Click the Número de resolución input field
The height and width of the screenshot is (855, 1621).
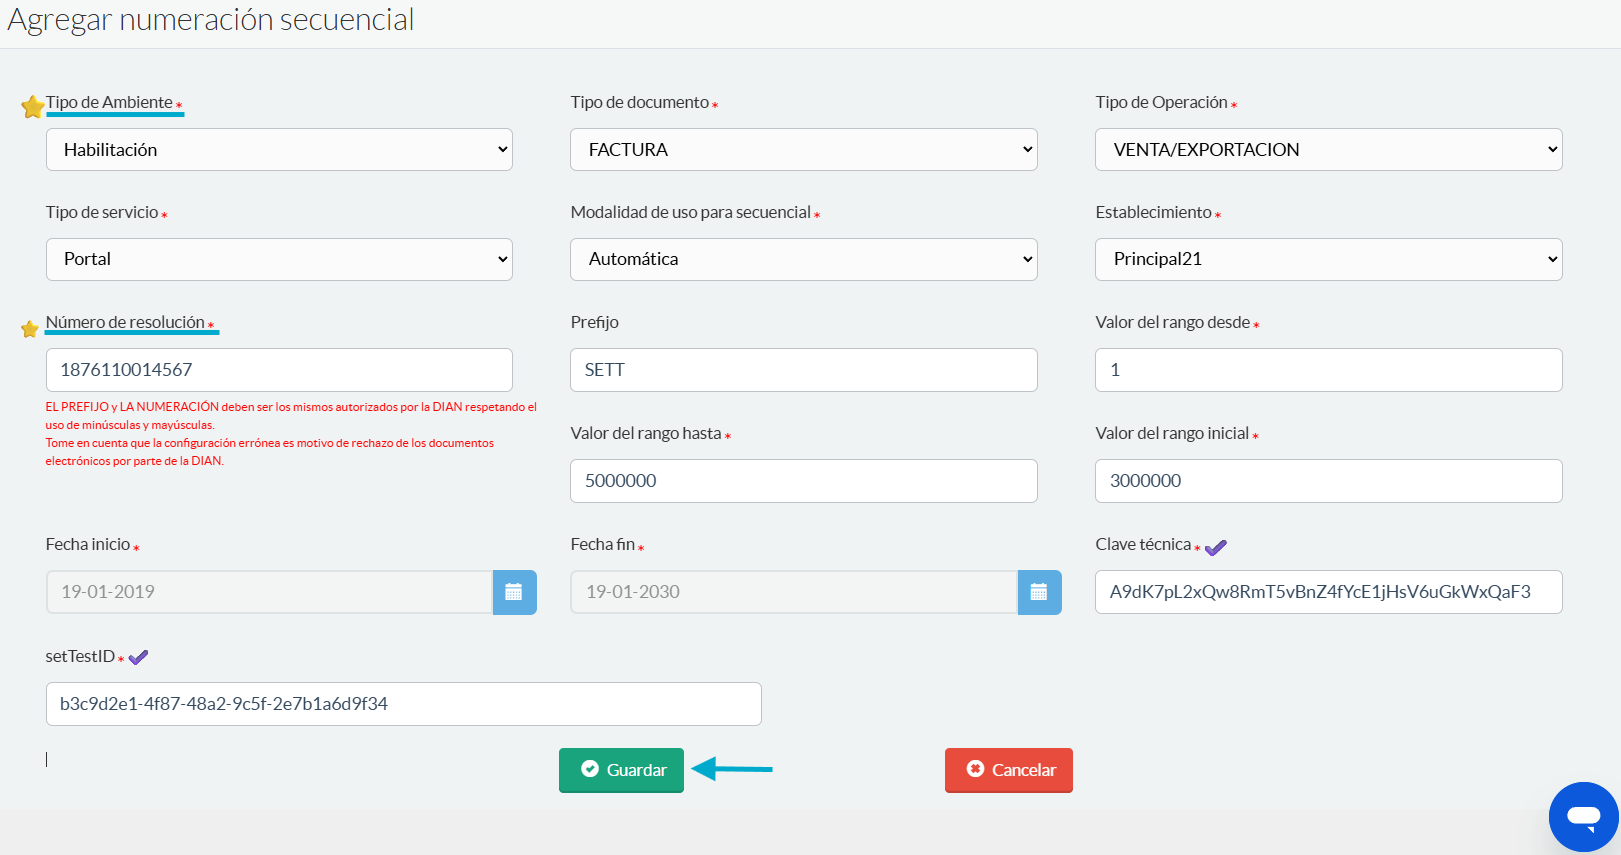279,370
